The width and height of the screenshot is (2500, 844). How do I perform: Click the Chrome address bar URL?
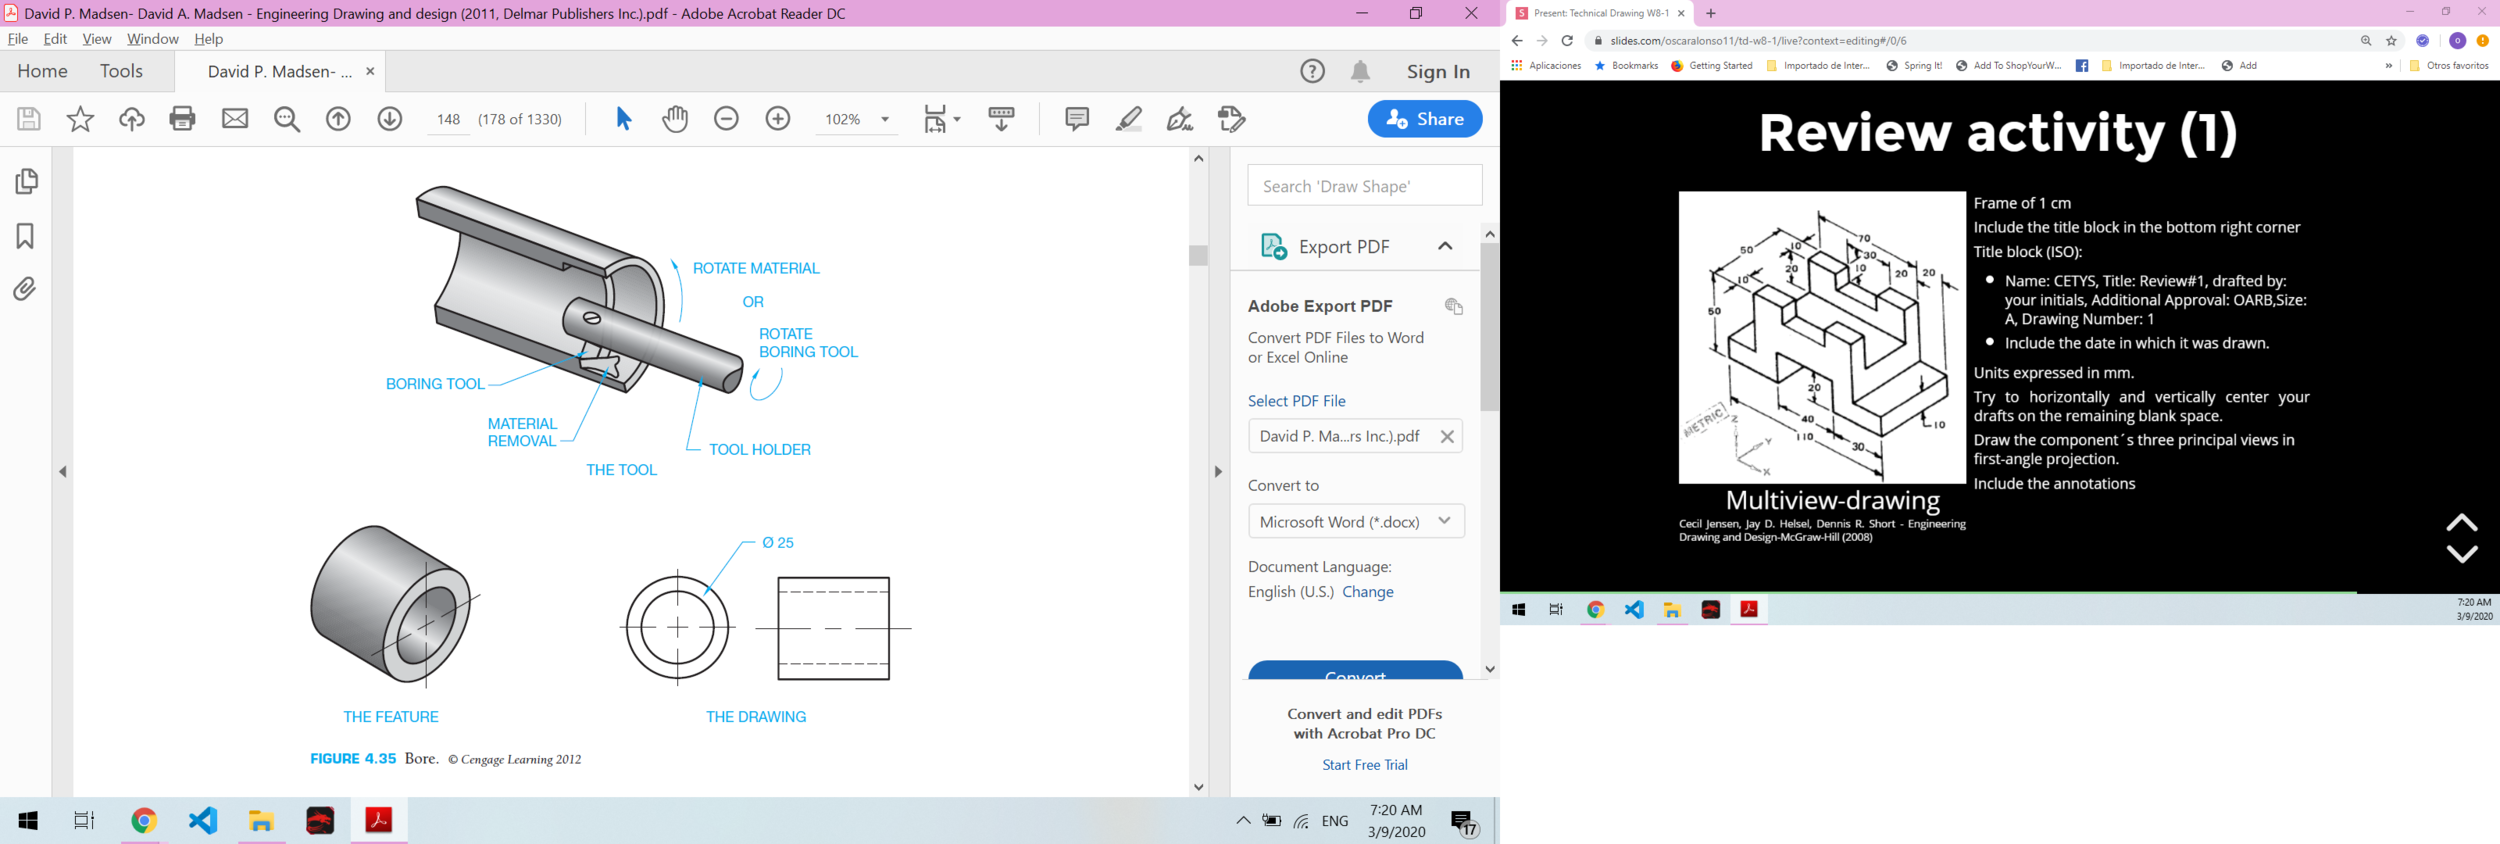(x=1758, y=41)
